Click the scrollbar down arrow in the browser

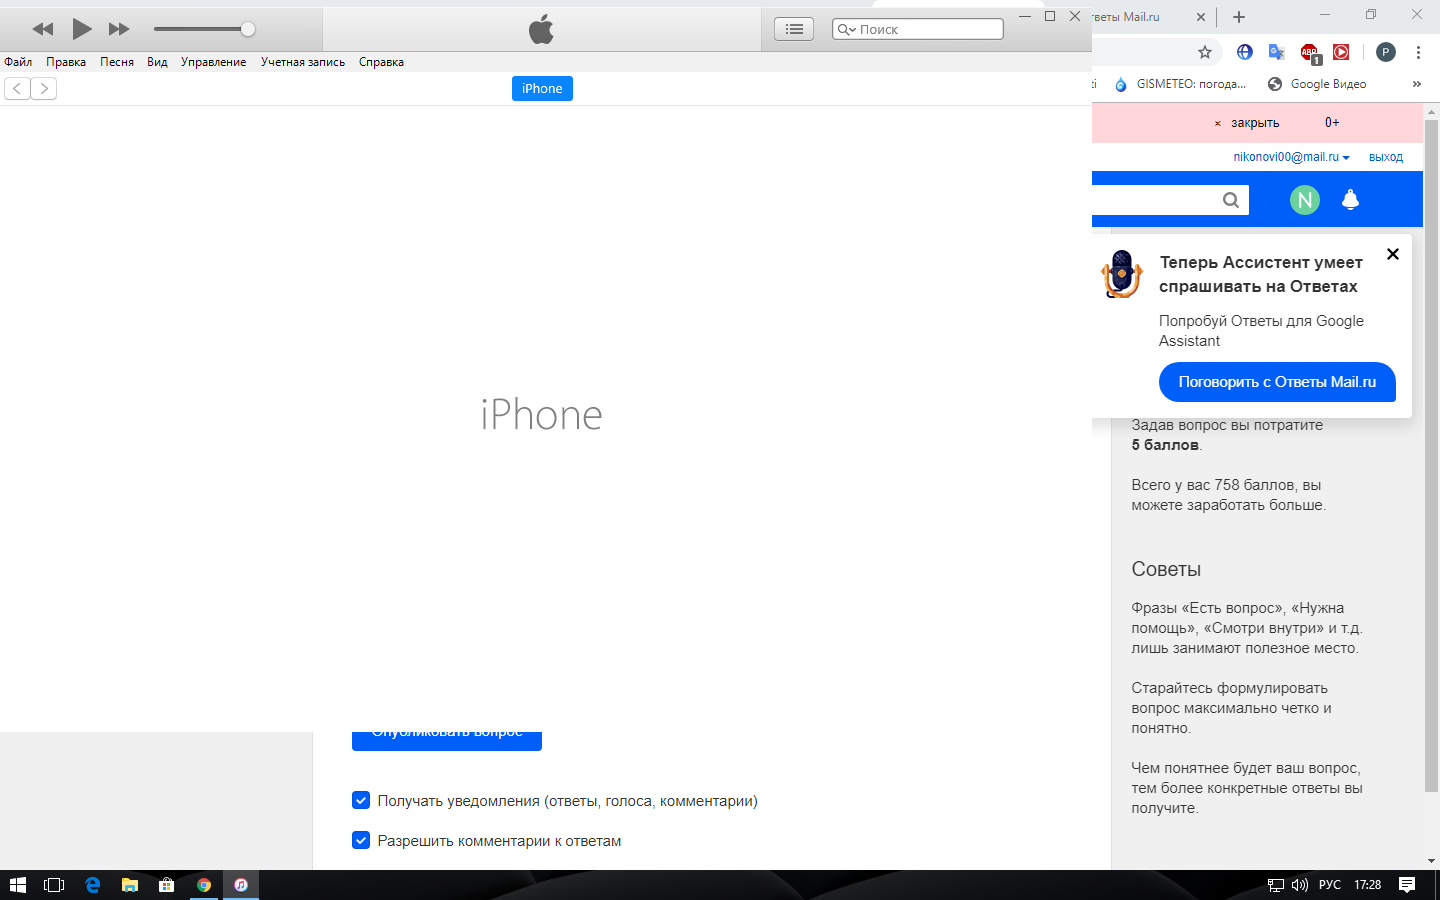click(x=1431, y=861)
